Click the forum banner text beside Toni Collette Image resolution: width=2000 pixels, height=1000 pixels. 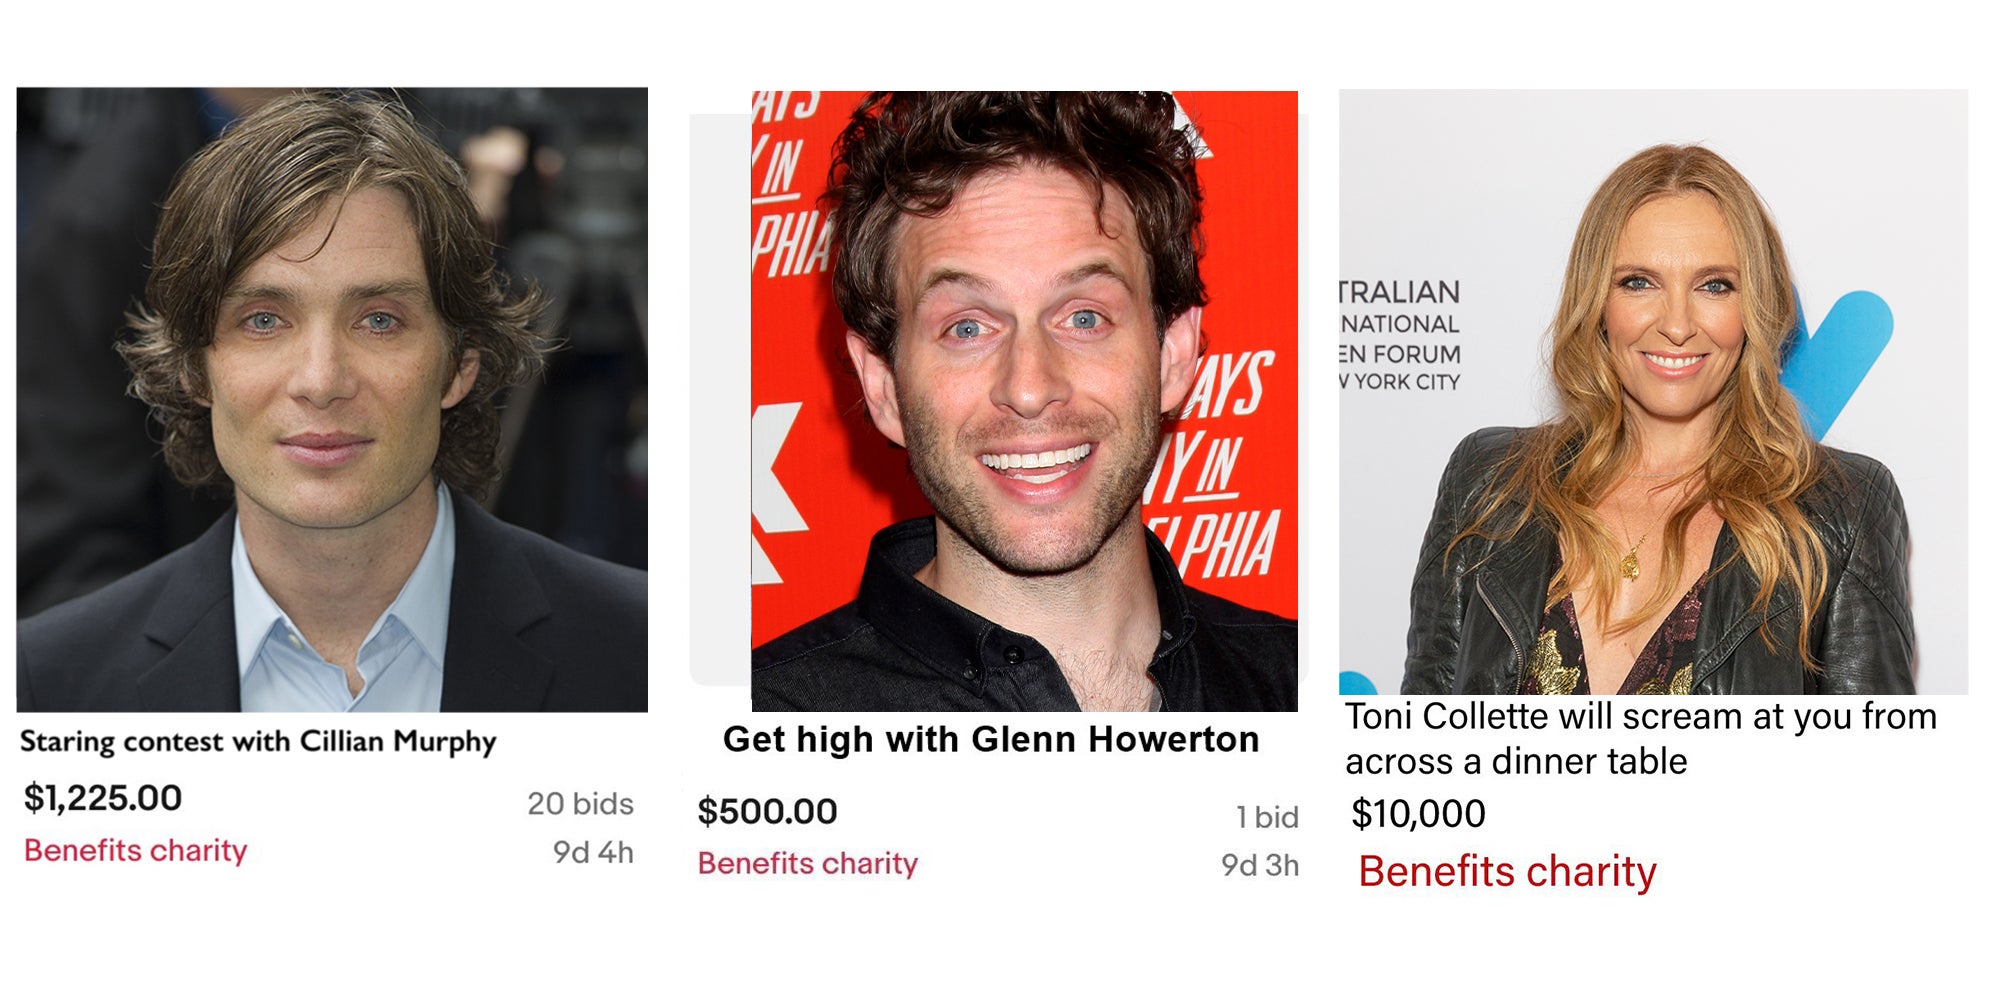click(x=1400, y=336)
